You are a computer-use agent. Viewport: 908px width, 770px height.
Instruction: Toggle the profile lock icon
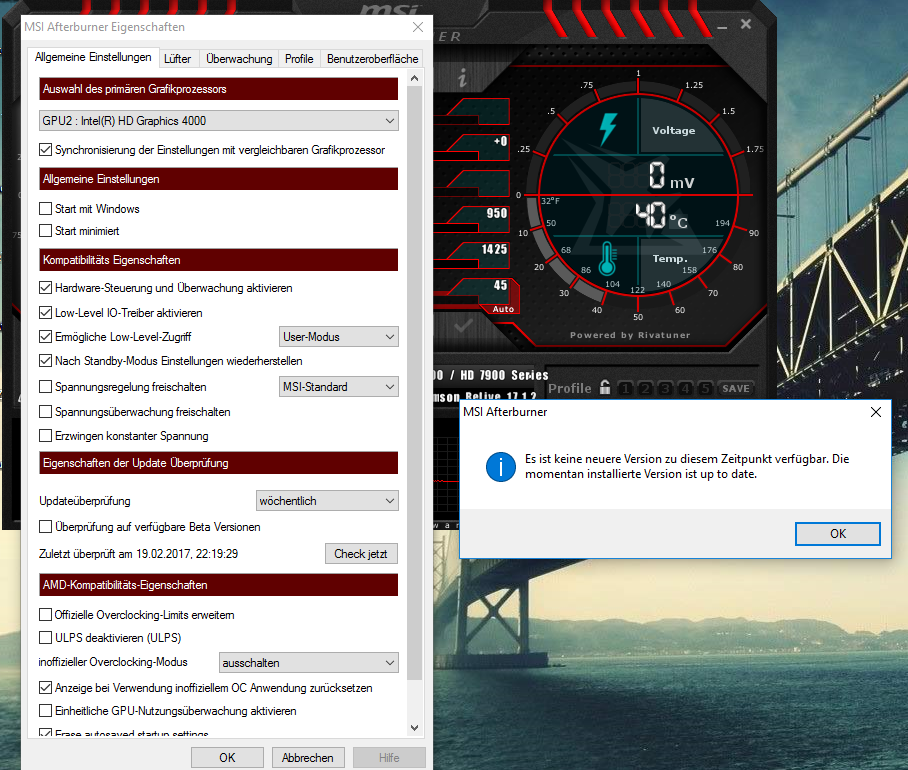[605, 387]
